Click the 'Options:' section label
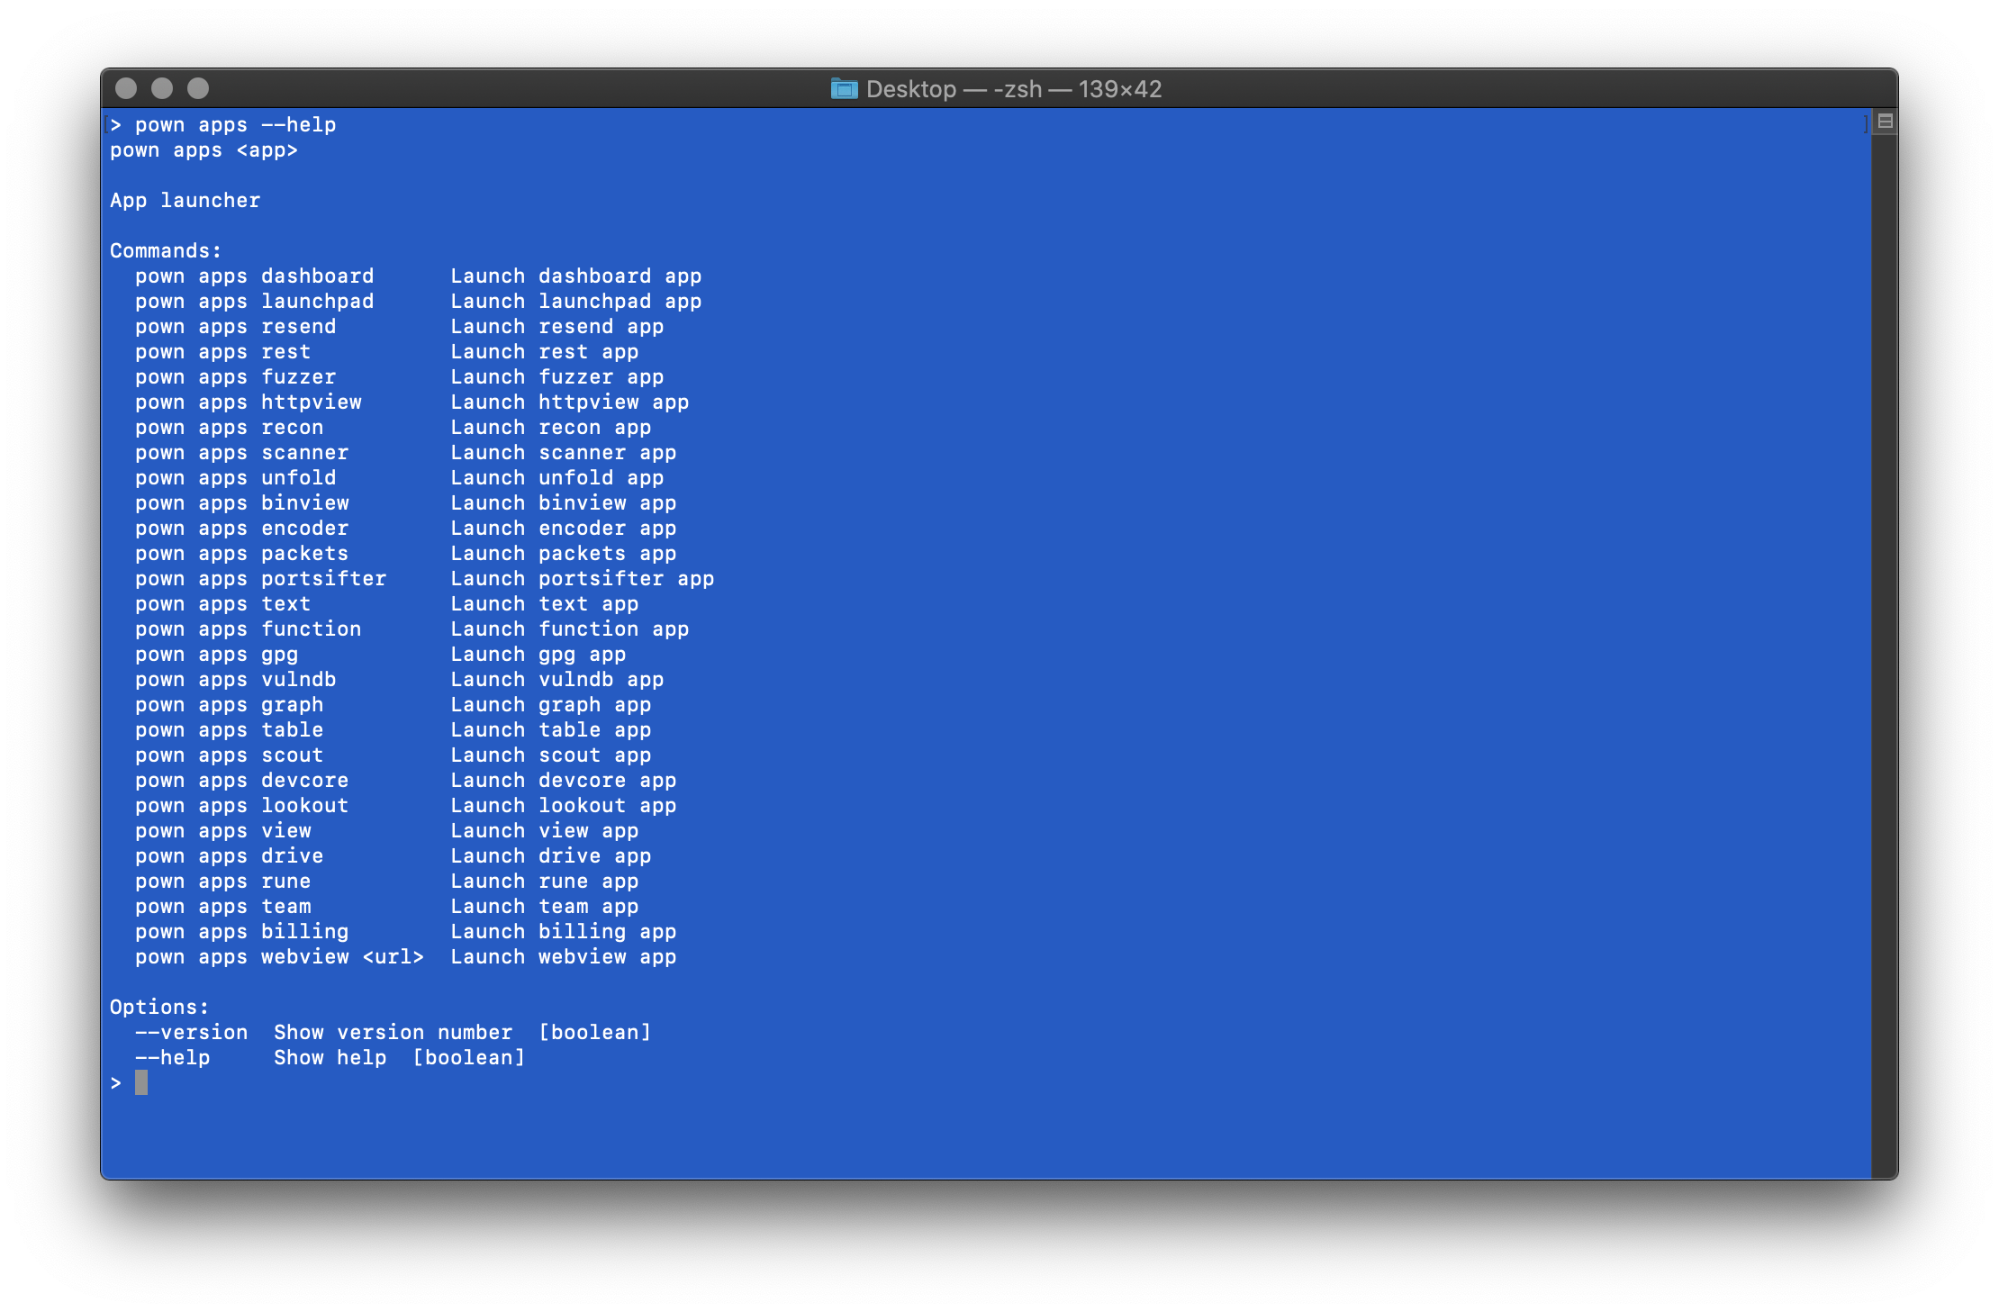This screenshot has width=1999, height=1313. (x=159, y=1007)
